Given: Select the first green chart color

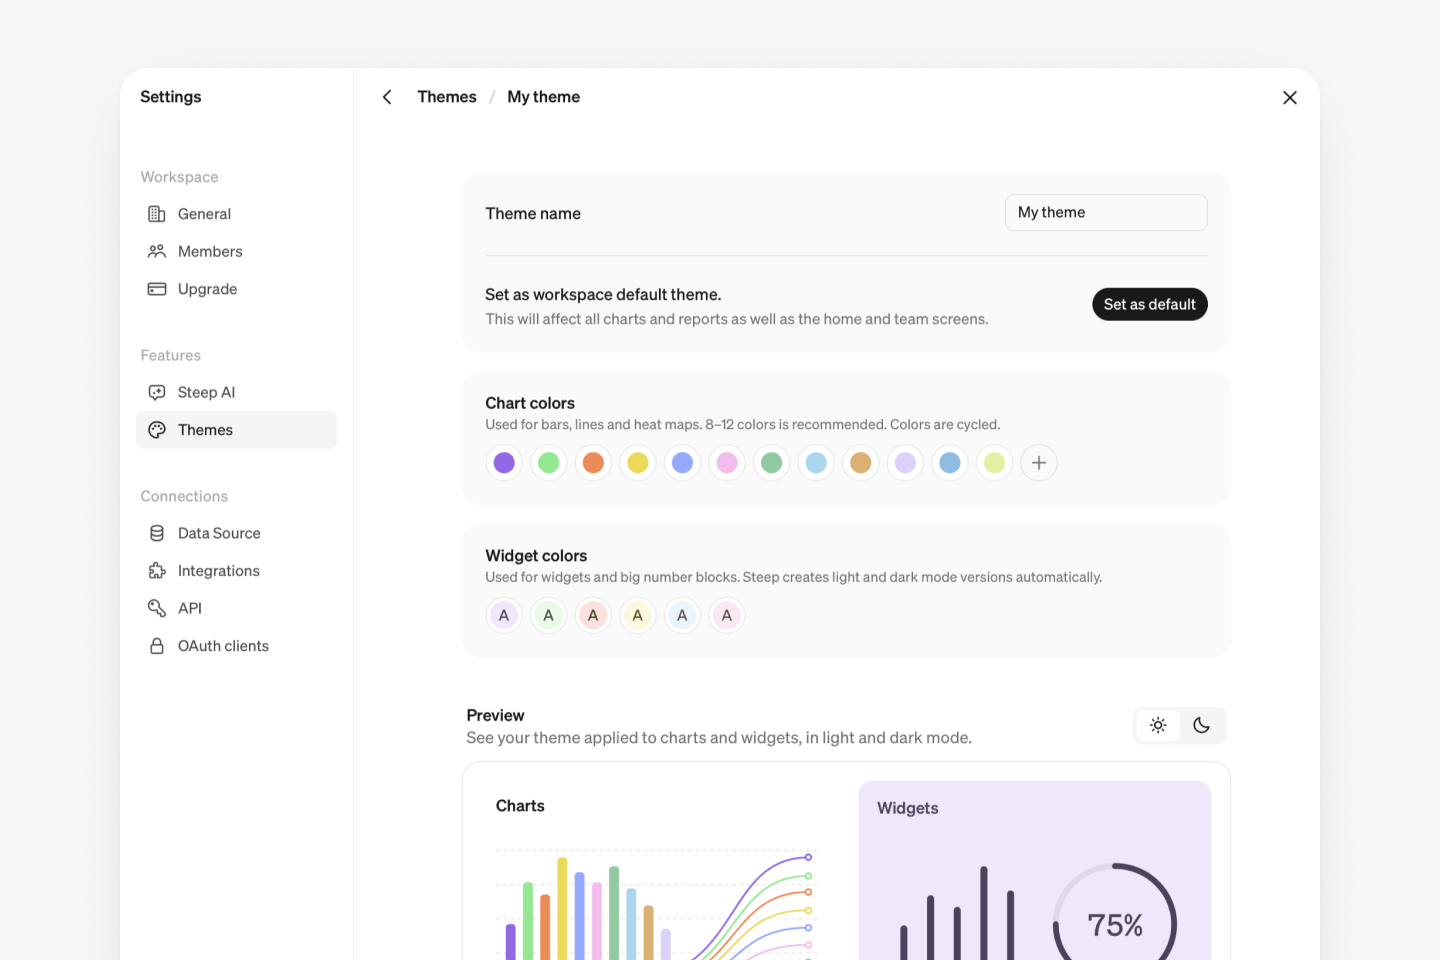Looking at the screenshot, I should (549, 463).
